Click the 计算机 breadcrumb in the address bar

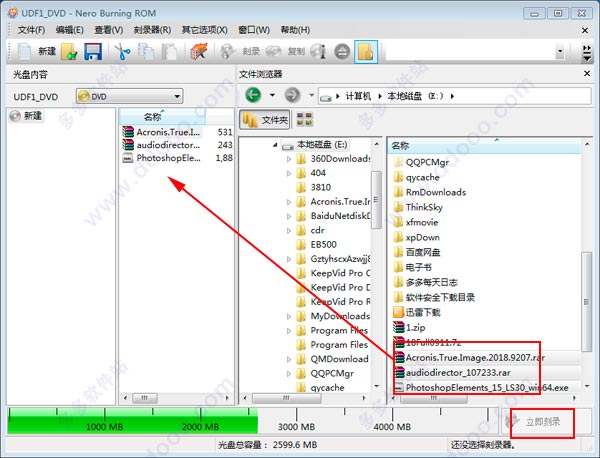click(358, 96)
